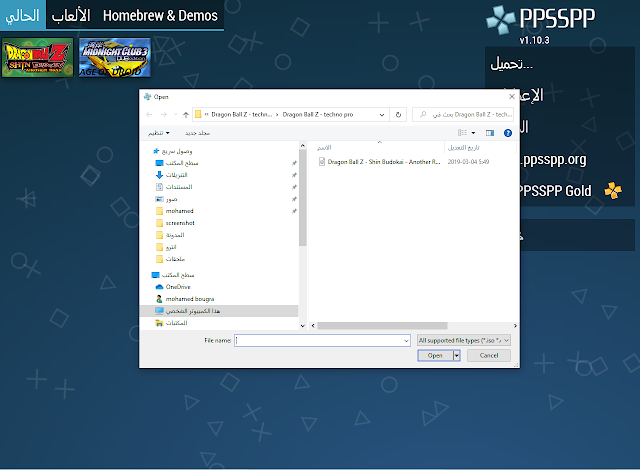This screenshot has height=470, width=640.
Task: Click the search box in Open dialog
Action: tap(462, 115)
